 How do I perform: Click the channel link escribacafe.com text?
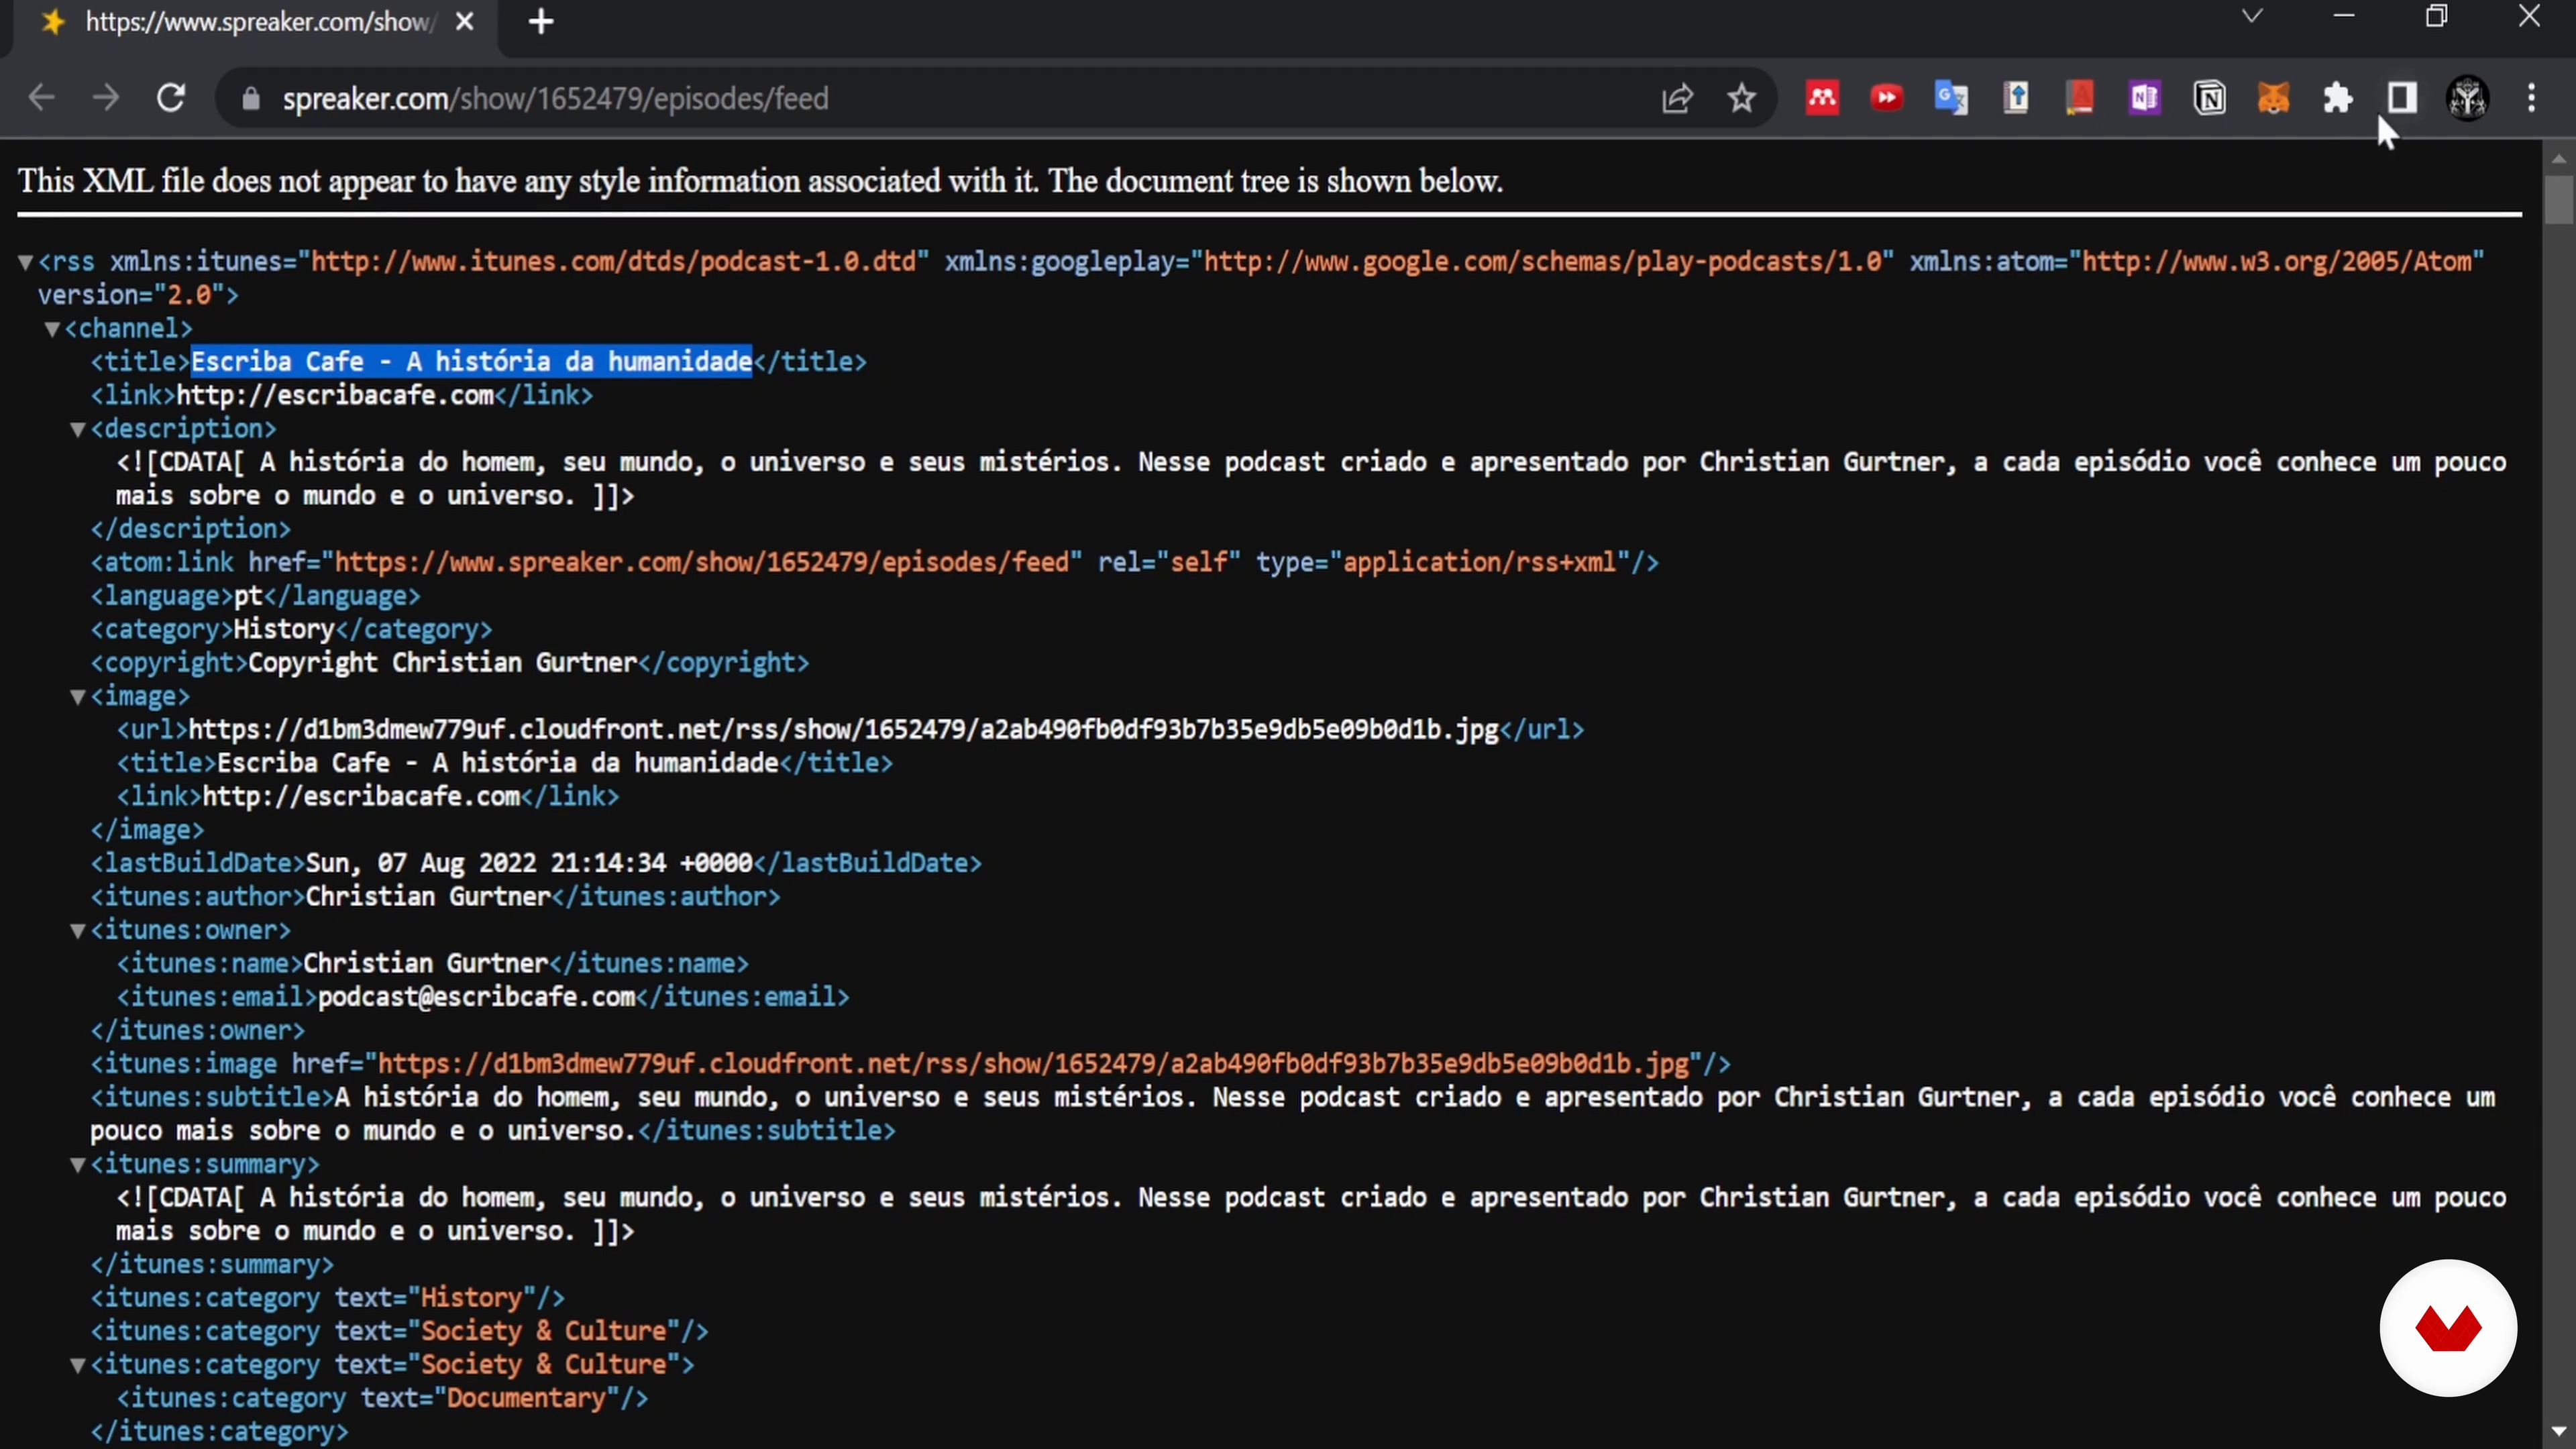[335, 395]
